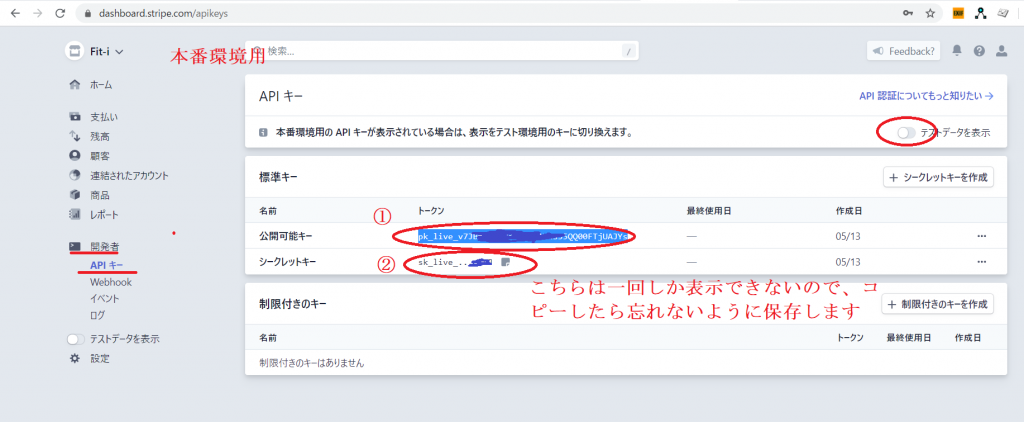Open Webhook in the sidebar submenu
Image resolution: width=1024 pixels, height=422 pixels.
coord(111,282)
